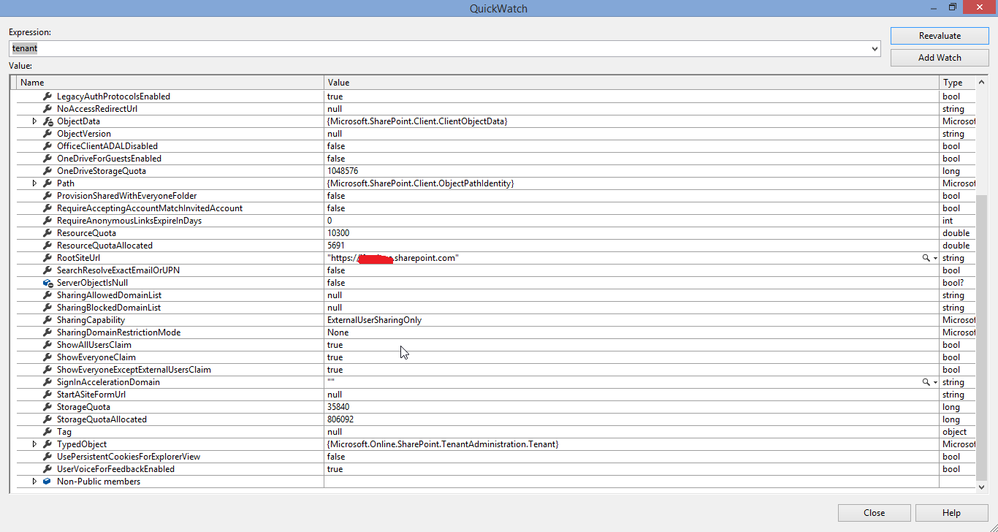
Task: Select the ResourceQuotaAllocated value 5691
Action: [x=336, y=246]
